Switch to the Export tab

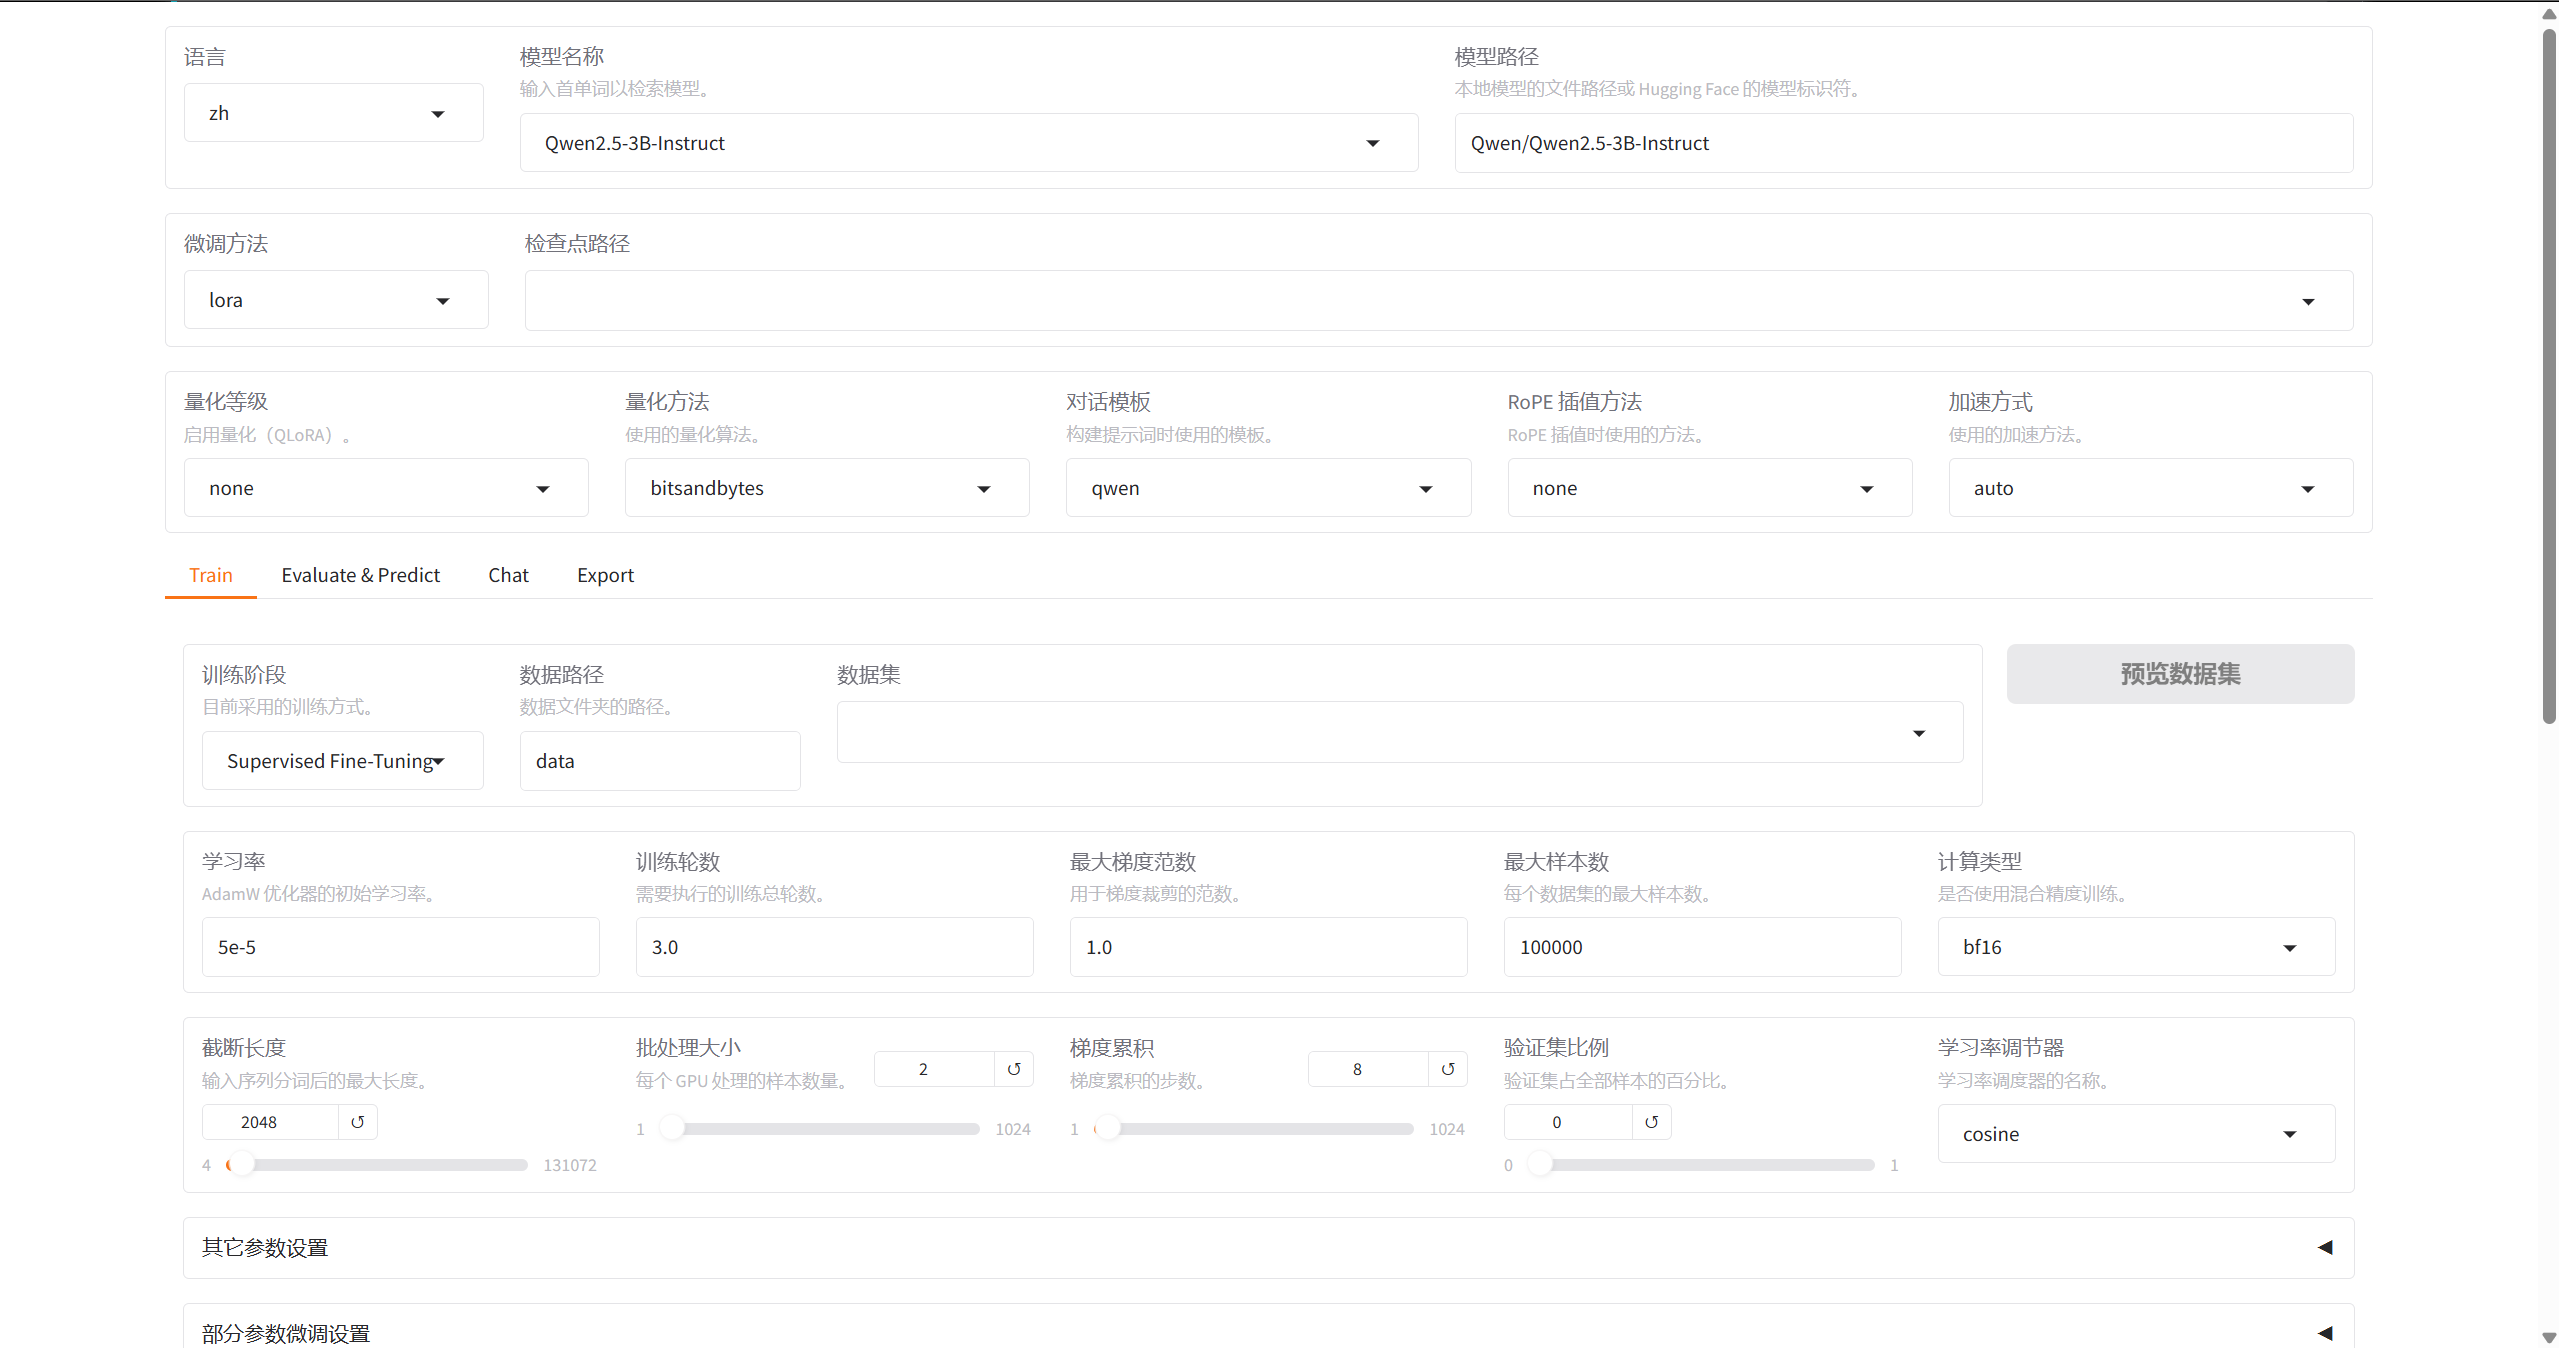(605, 575)
